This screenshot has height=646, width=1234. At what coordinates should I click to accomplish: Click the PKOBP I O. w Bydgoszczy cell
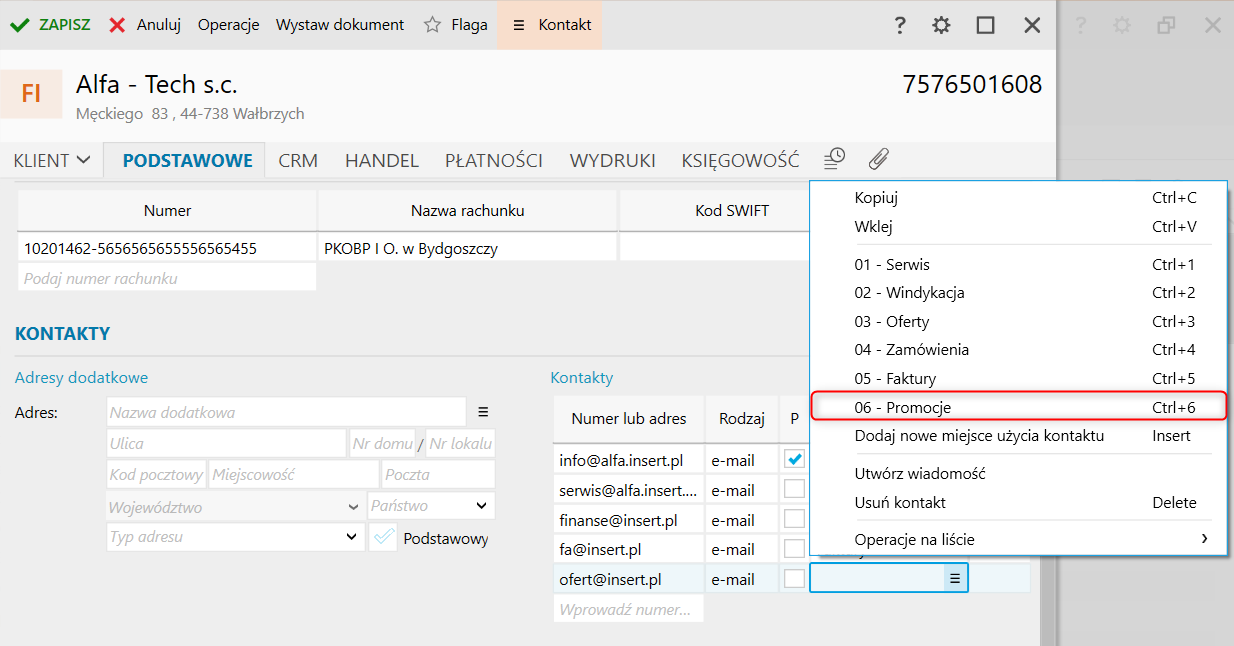click(468, 248)
